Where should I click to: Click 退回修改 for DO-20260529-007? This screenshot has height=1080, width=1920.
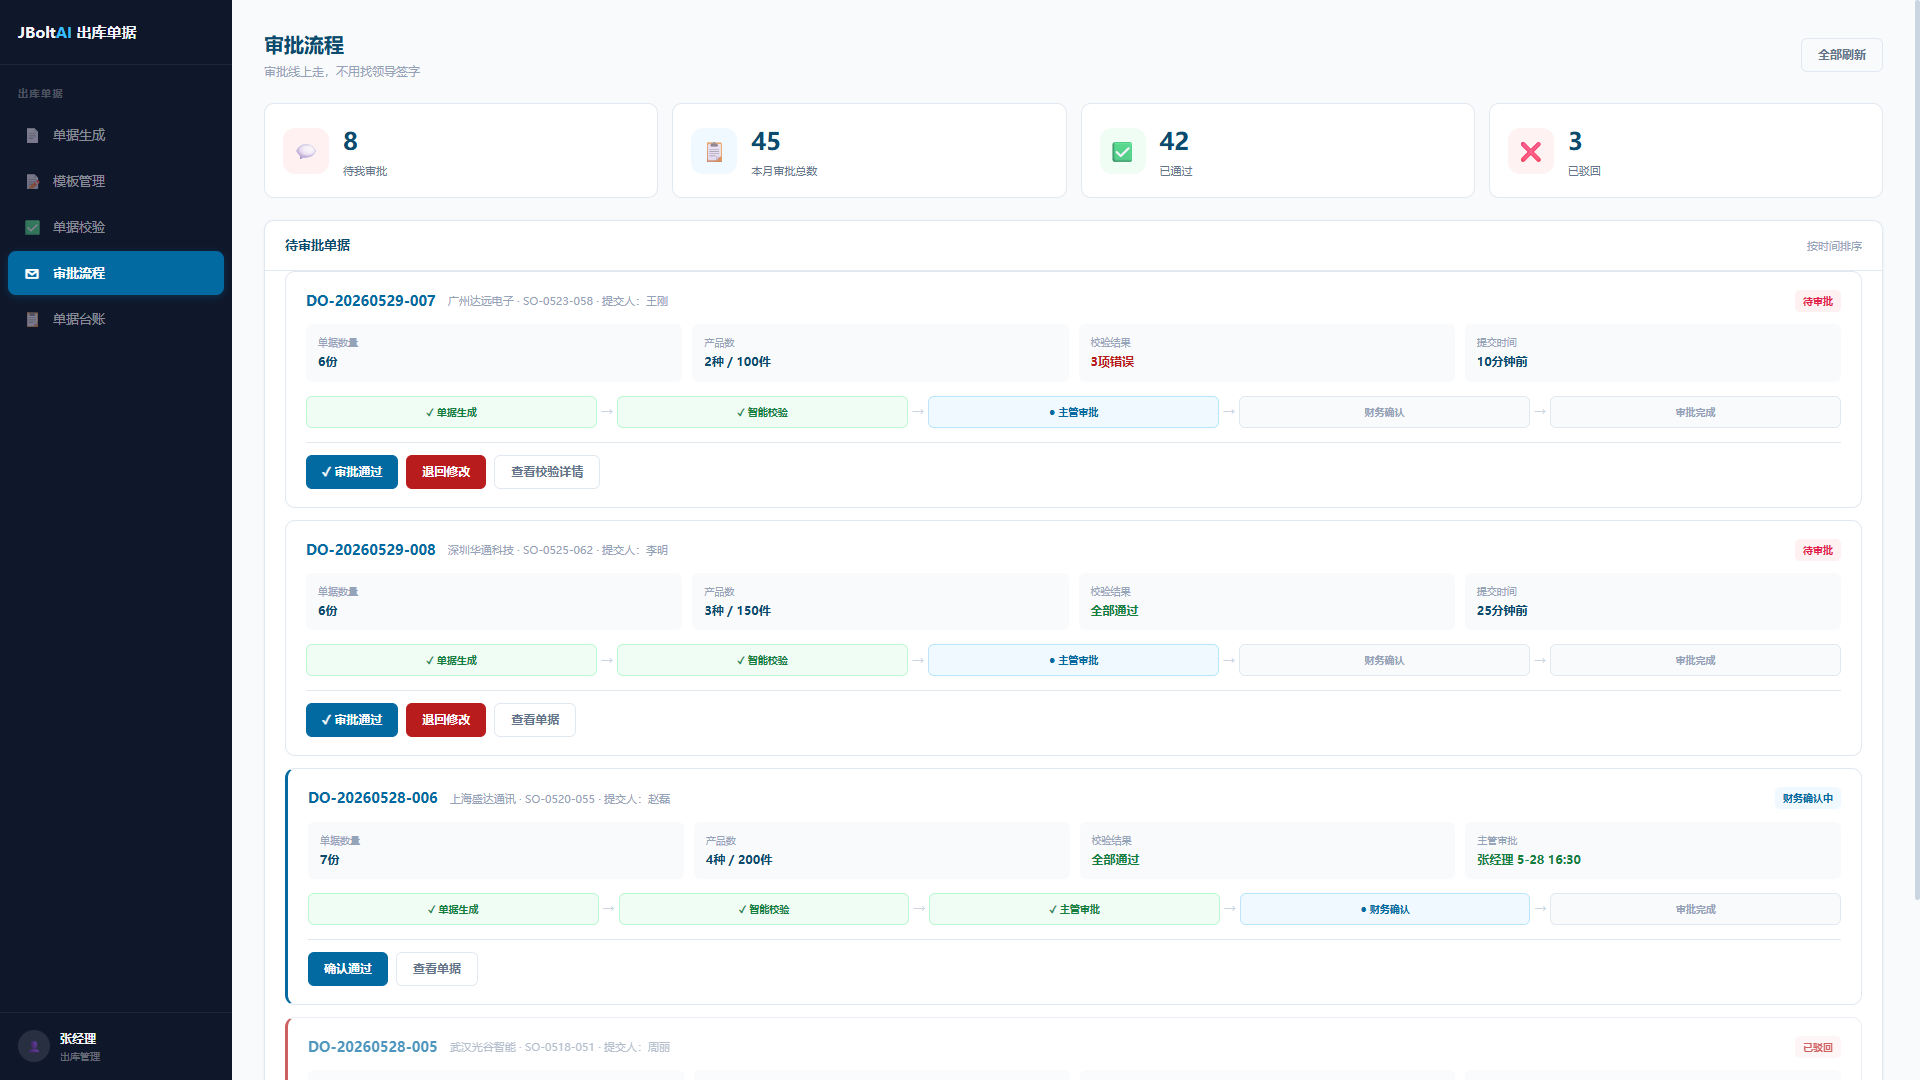tap(446, 472)
